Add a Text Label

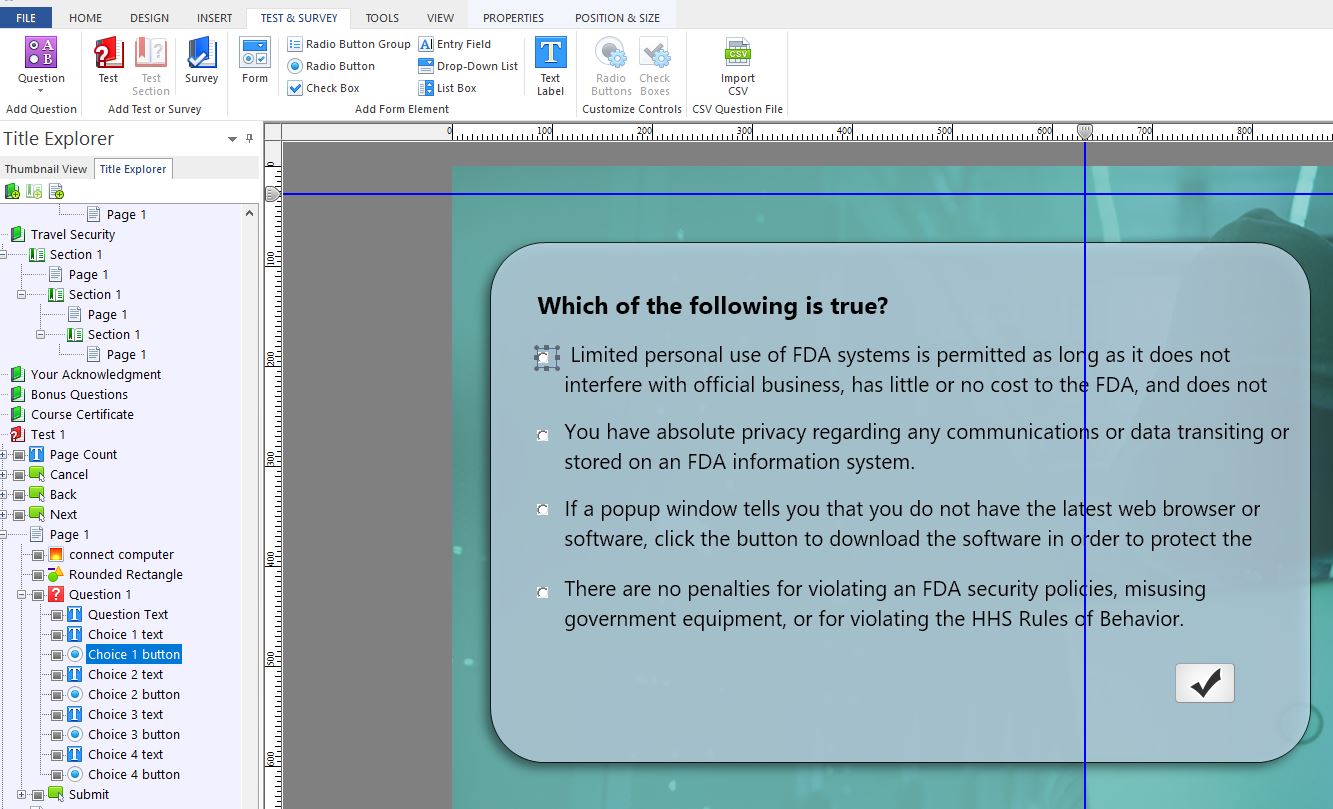[550, 66]
